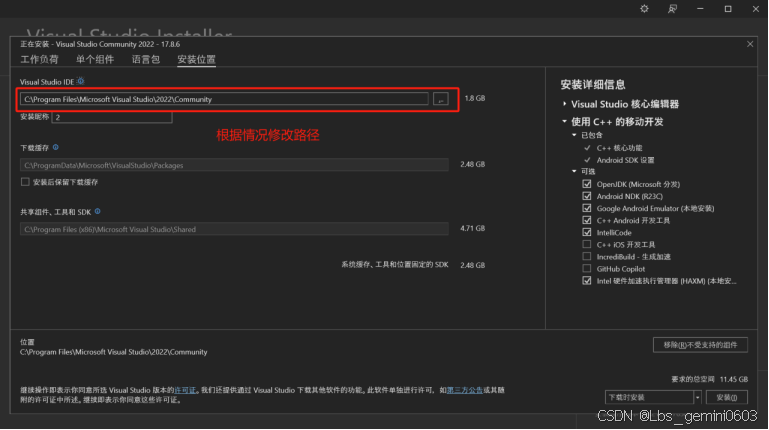Click the 4.71 GB size value
The height and width of the screenshot is (430, 769).
pos(472,228)
